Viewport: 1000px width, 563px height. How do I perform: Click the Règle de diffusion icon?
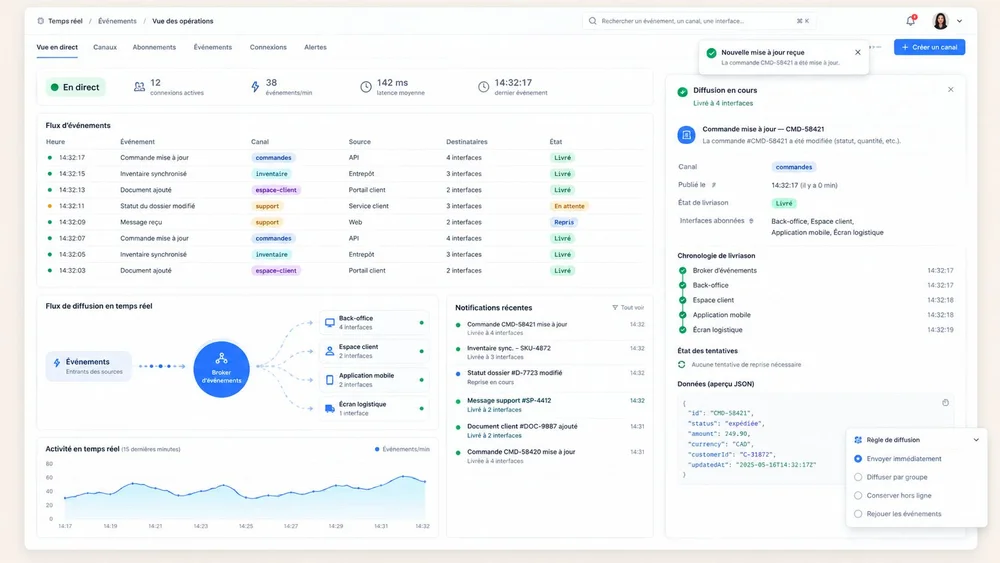tap(858, 440)
